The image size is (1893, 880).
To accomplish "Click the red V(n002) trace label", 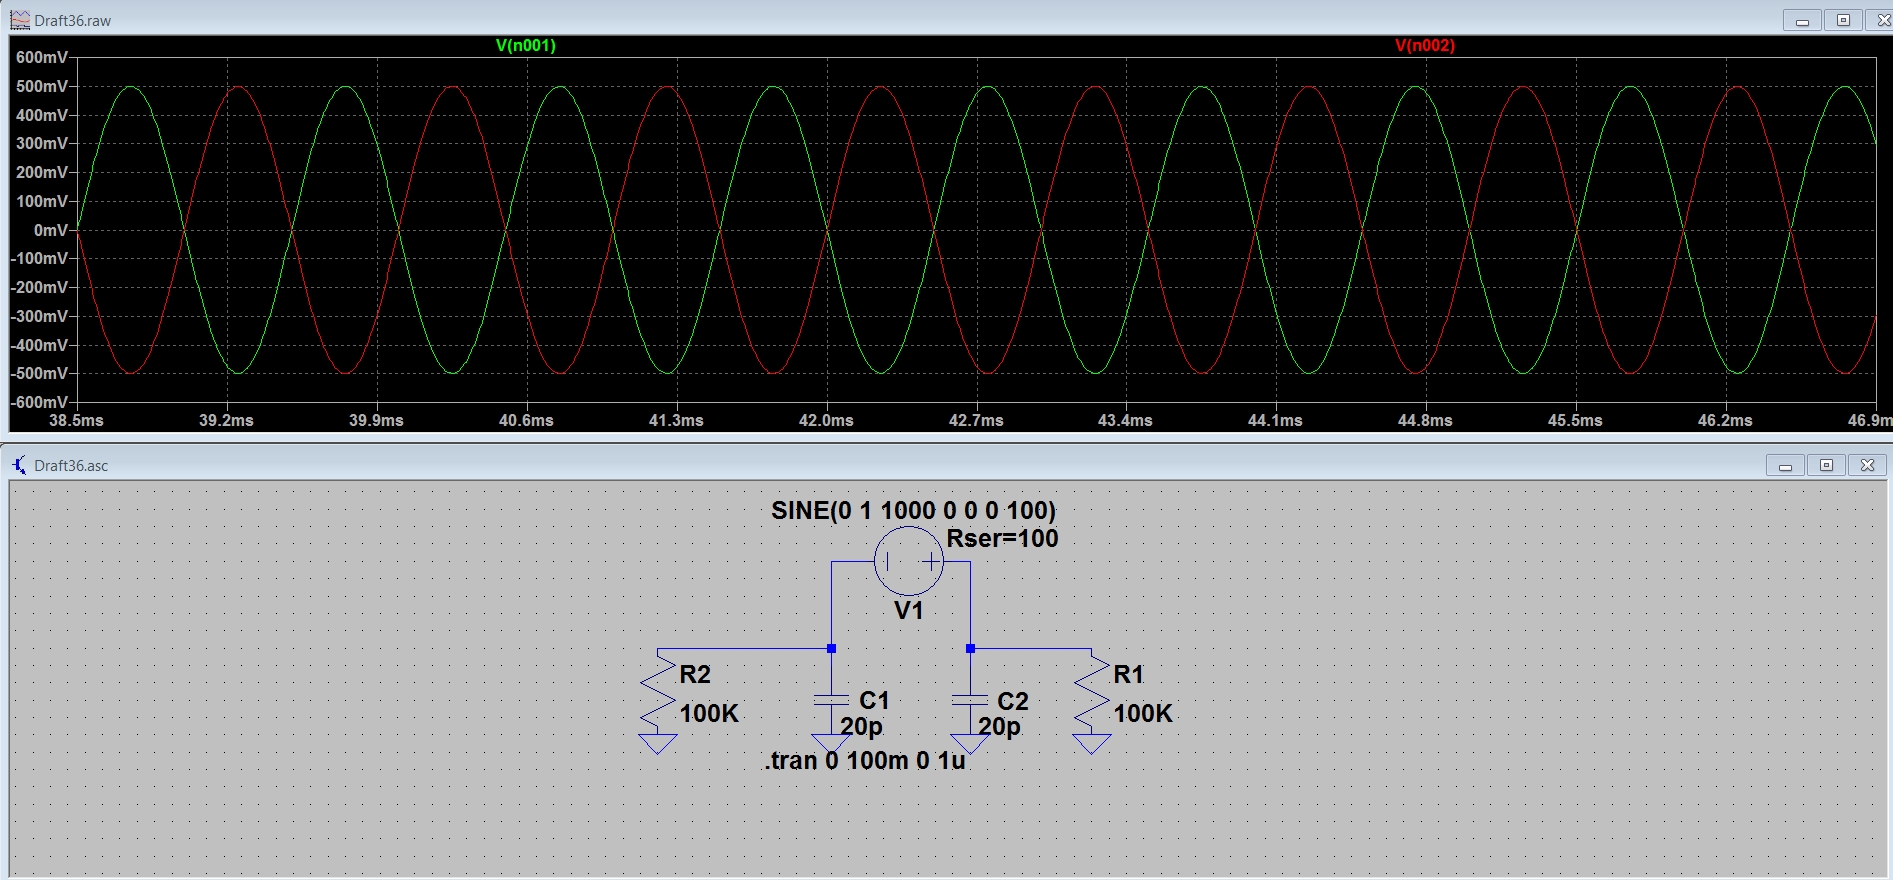I will [1424, 45].
